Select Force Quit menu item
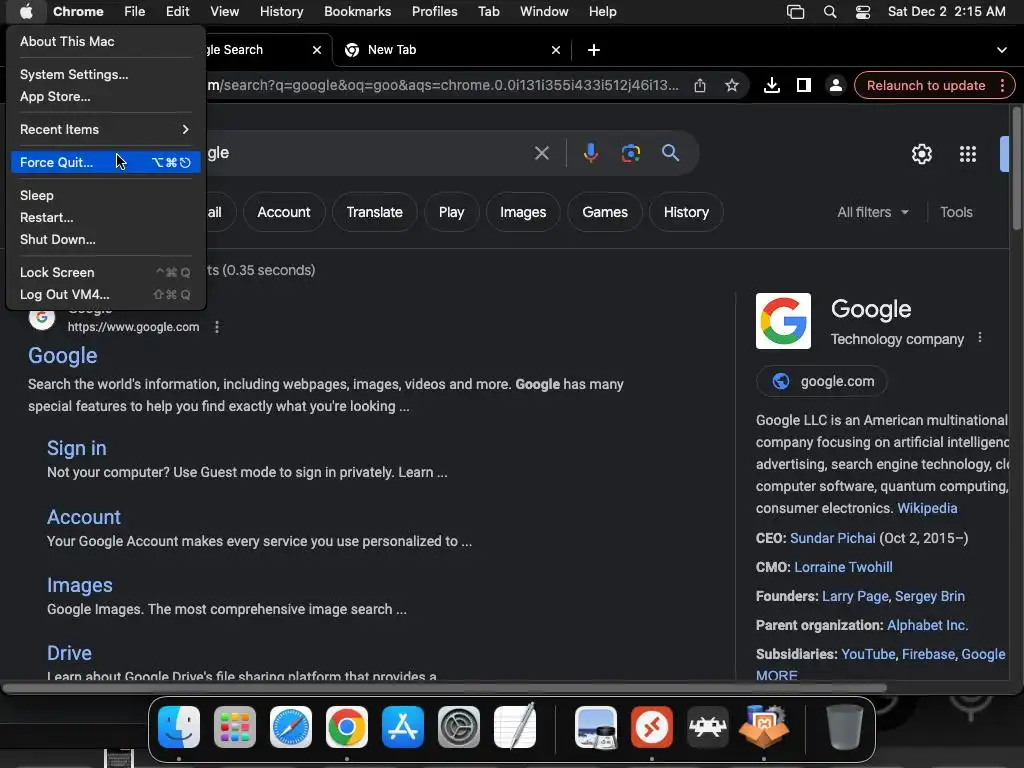The width and height of the screenshot is (1024, 768). pyautogui.click(x=105, y=162)
